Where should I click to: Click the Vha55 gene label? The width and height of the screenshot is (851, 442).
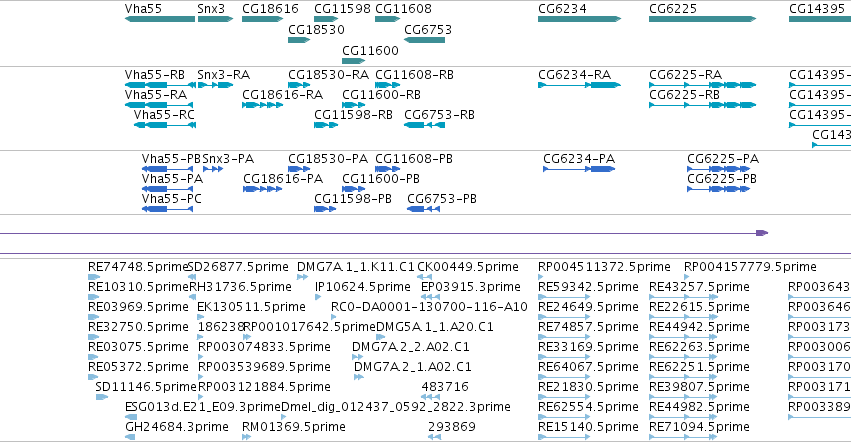coord(143,9)
